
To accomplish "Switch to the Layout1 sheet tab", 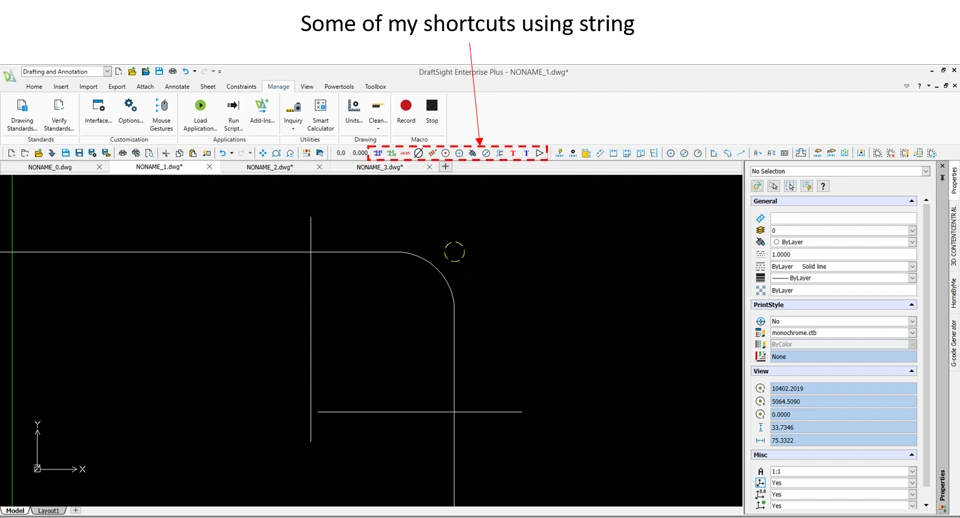I will pos(48,511).
